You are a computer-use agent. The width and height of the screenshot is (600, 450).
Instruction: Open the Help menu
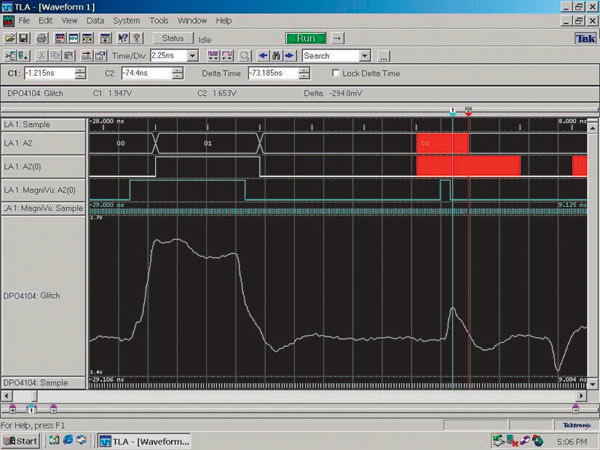click(x=224, y=21)
